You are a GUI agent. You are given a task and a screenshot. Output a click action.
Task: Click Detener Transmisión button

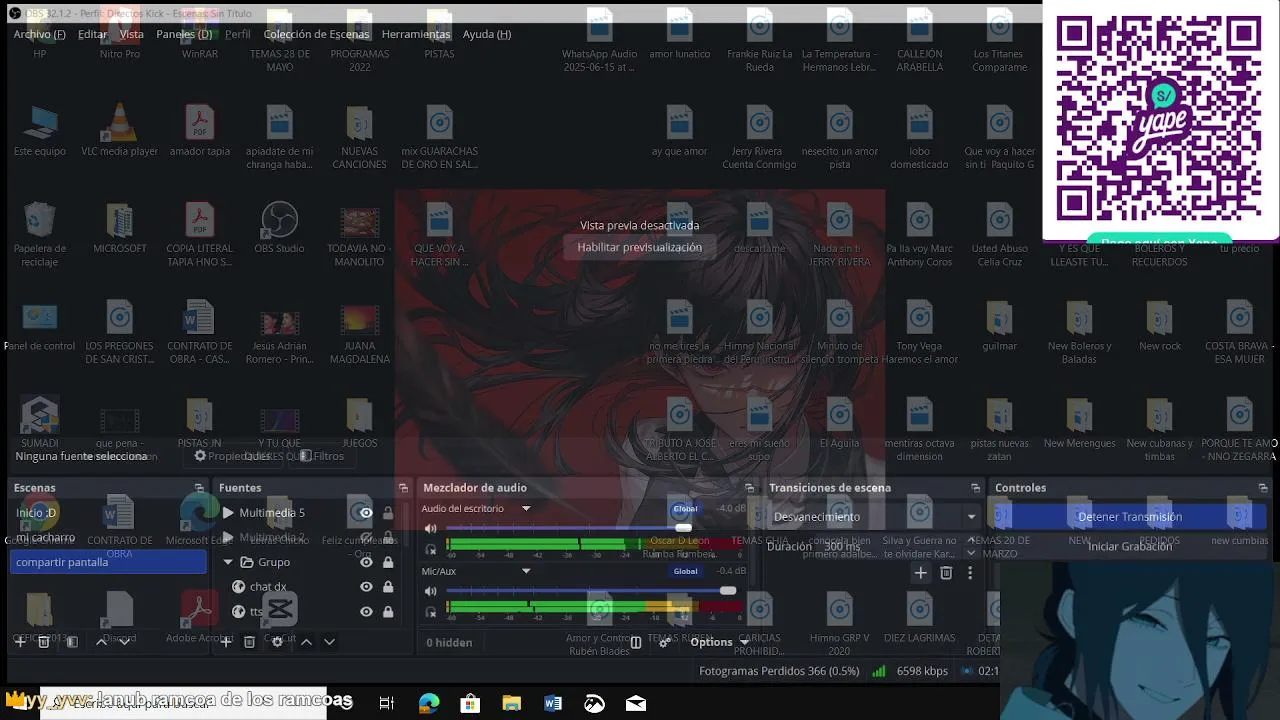tap(1130, 517)
